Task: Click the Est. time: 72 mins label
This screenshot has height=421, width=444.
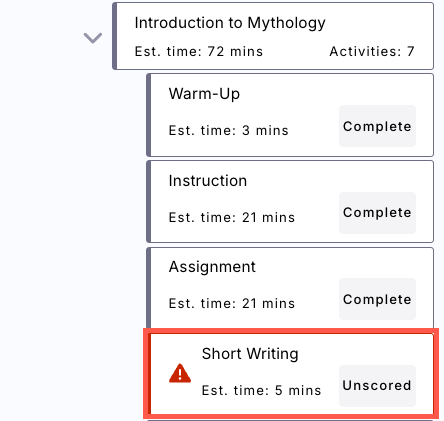Action: 199,51
